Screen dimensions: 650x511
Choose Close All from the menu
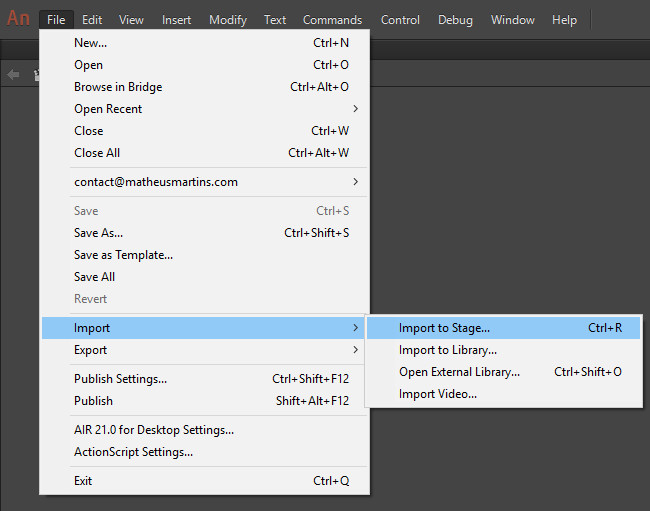[206, 153]
